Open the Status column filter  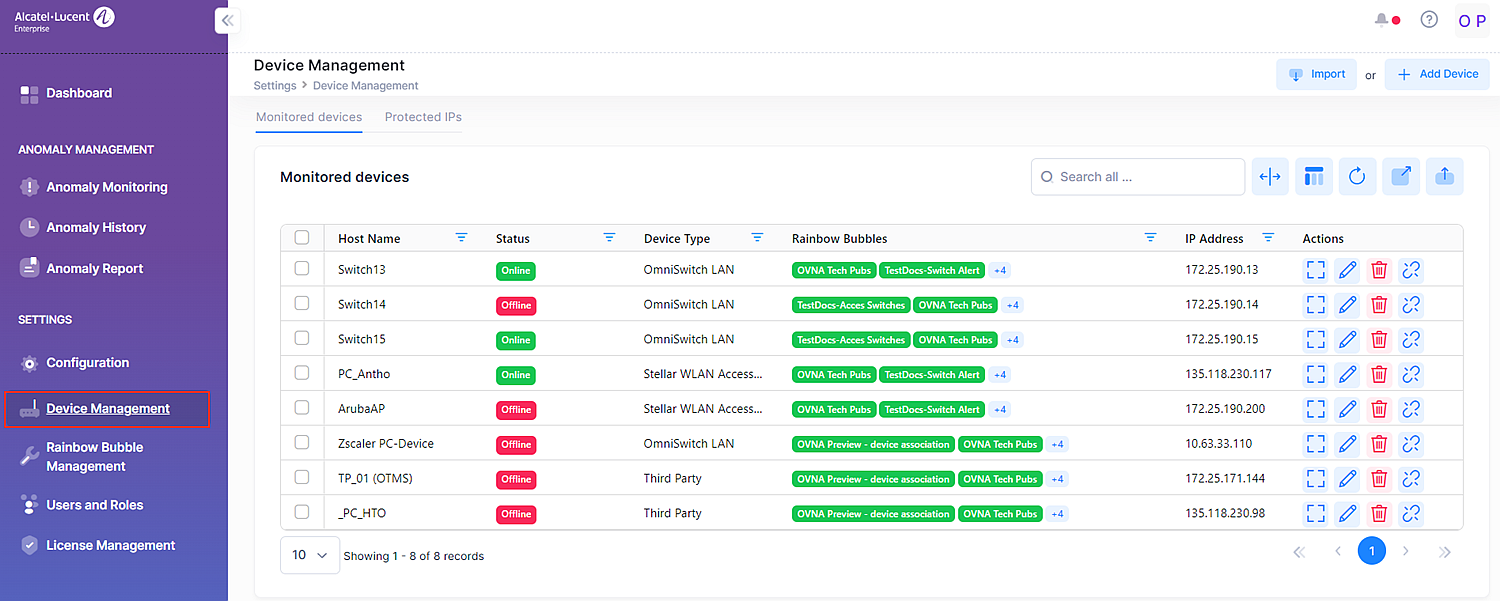click(x=610, y=237)
